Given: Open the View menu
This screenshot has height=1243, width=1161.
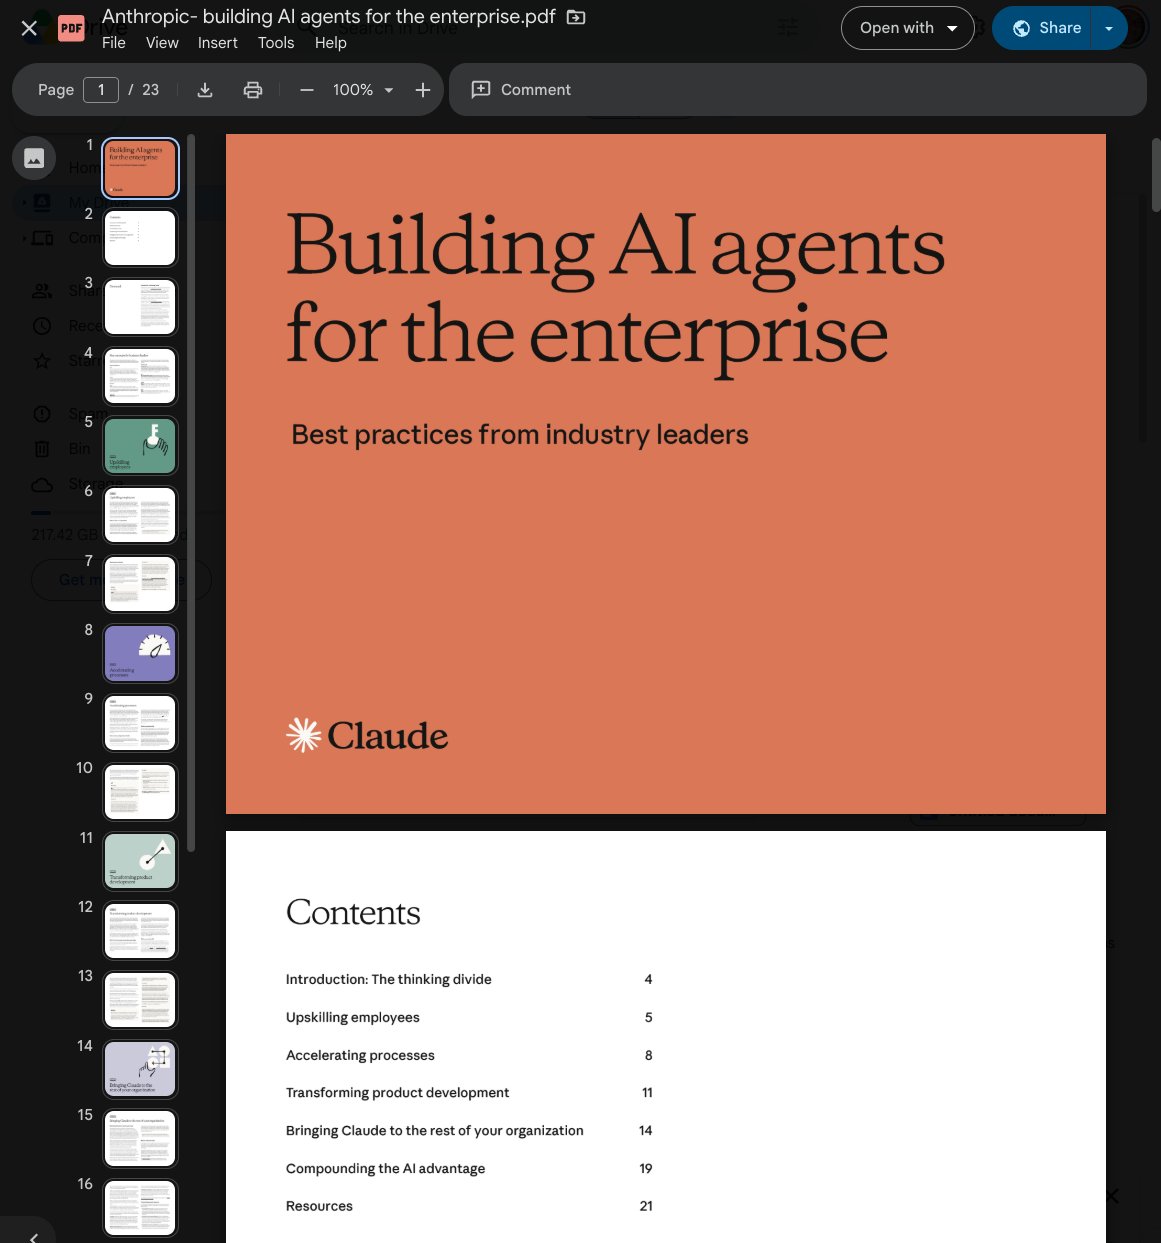Looking at the screenshot, I should [x=162, y=43].
